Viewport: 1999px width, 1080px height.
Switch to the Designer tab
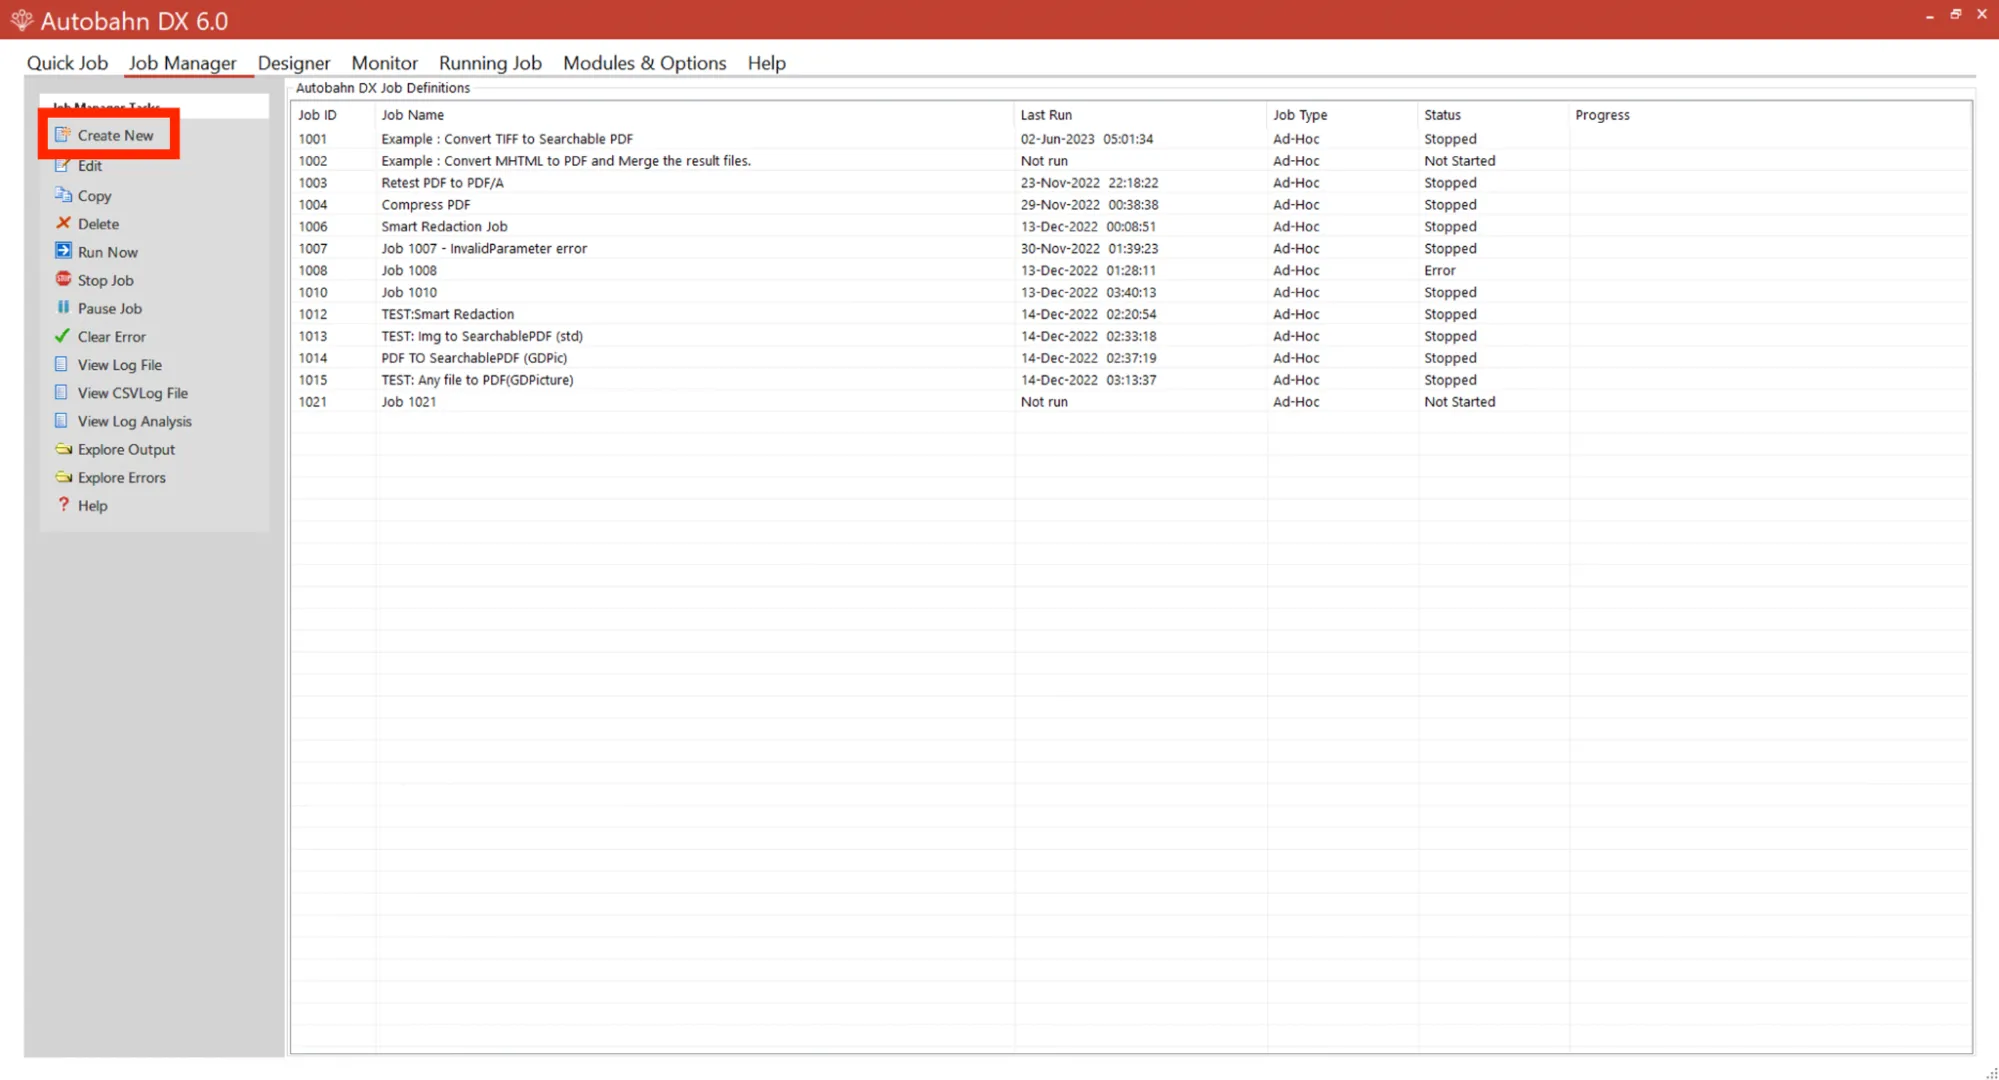293,63
